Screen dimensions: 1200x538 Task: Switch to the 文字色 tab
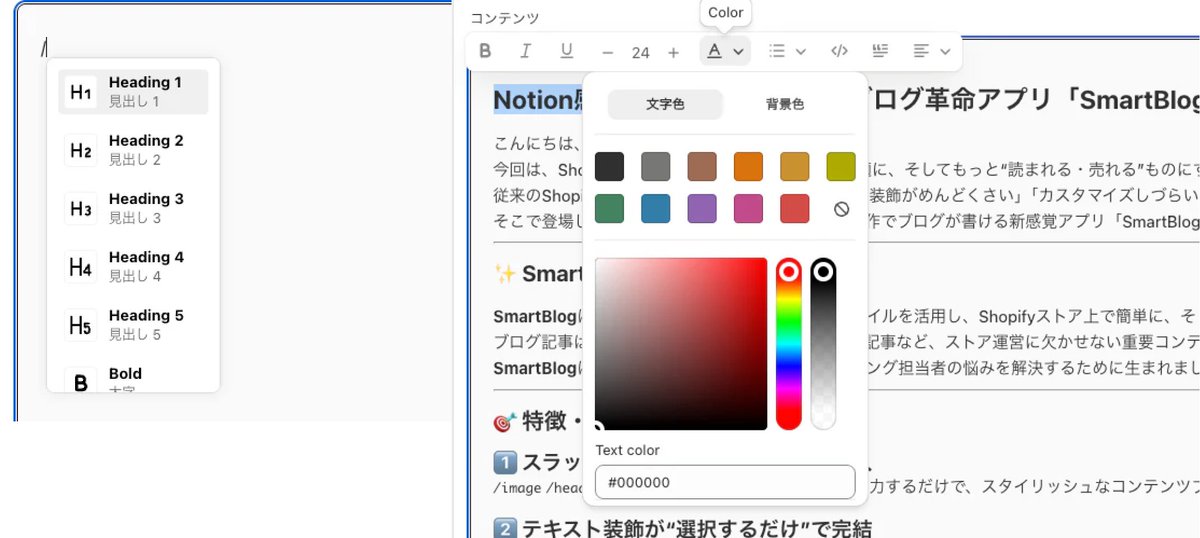[665, 104]
